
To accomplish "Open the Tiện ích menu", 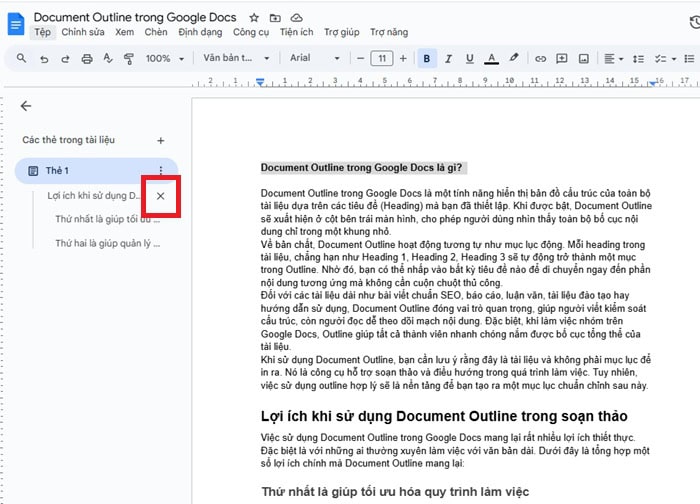I will (x=296, y=32).
